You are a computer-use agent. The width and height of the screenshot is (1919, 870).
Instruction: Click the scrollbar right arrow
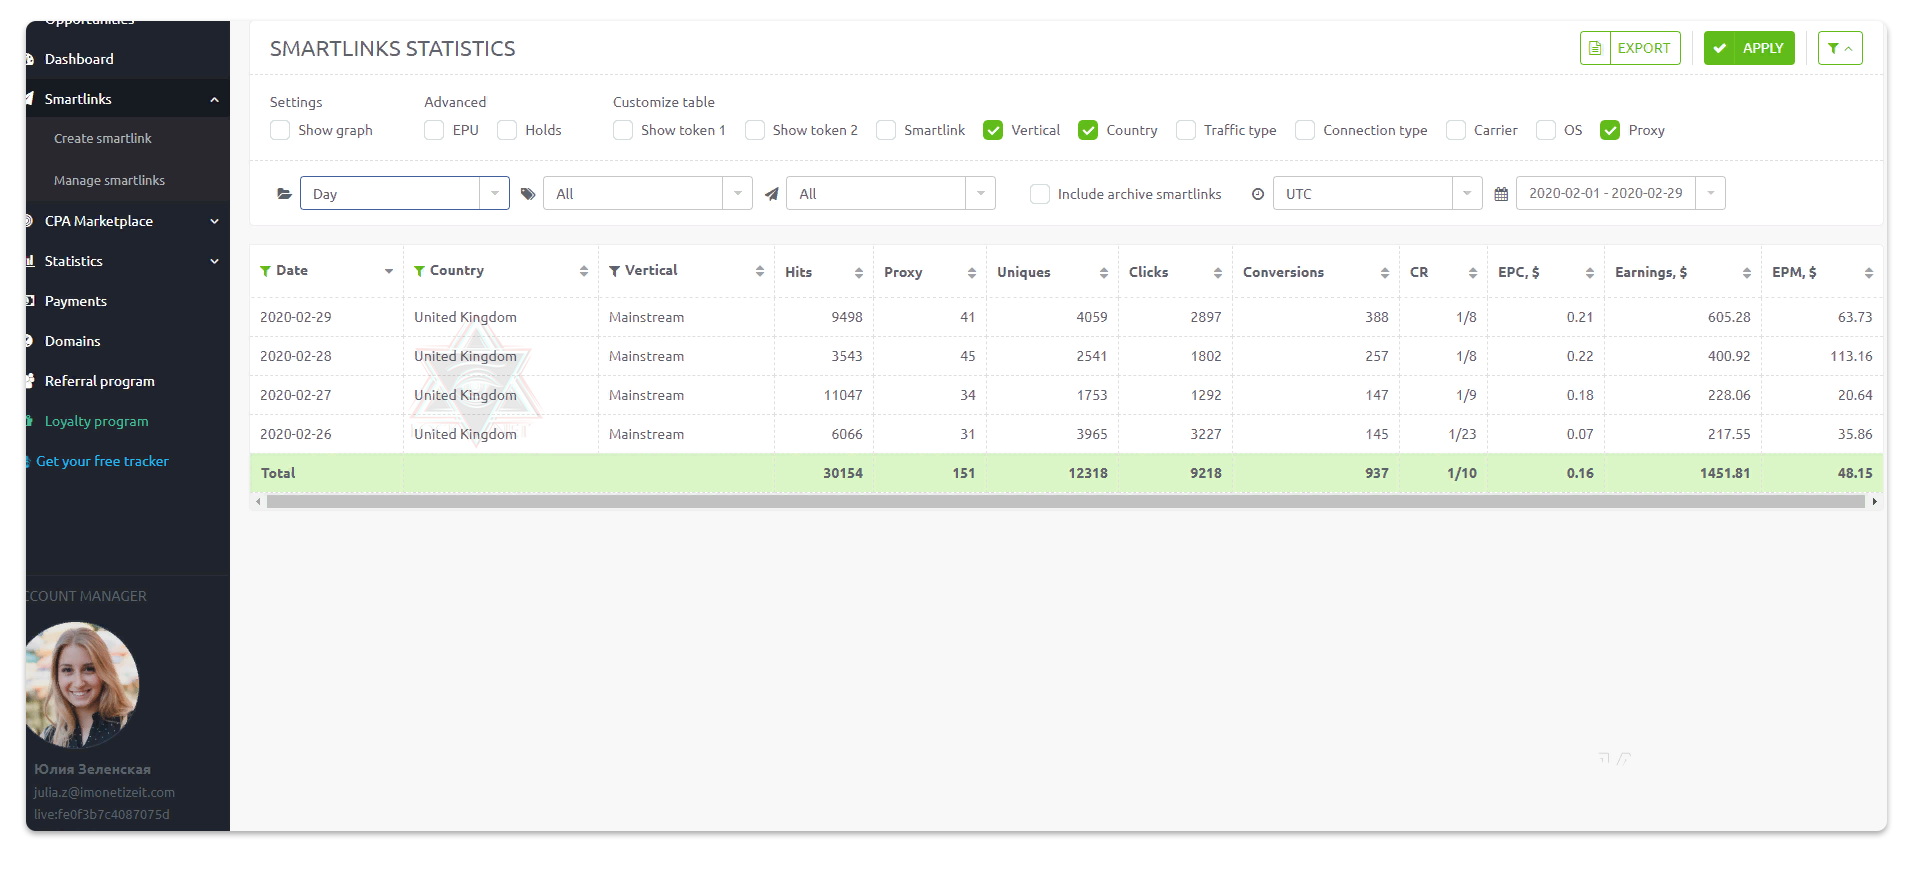click(1875, 502)
